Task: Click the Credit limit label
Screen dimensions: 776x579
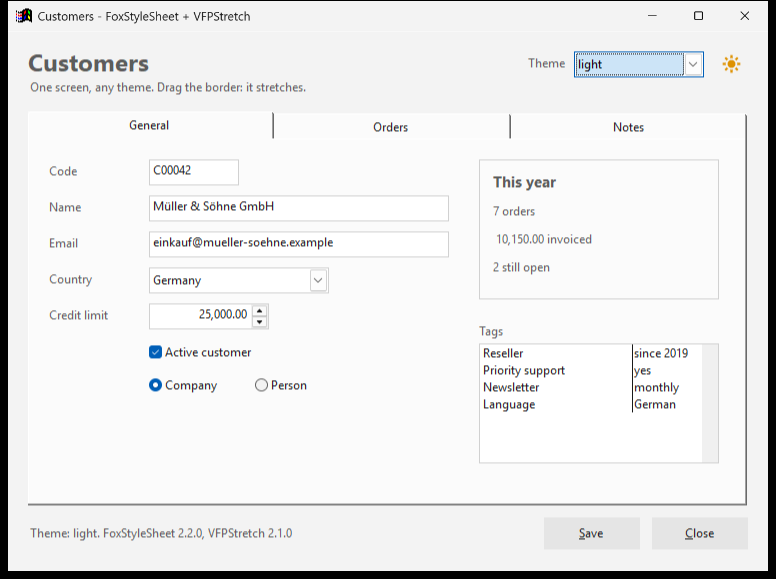Action: [78, 315]
